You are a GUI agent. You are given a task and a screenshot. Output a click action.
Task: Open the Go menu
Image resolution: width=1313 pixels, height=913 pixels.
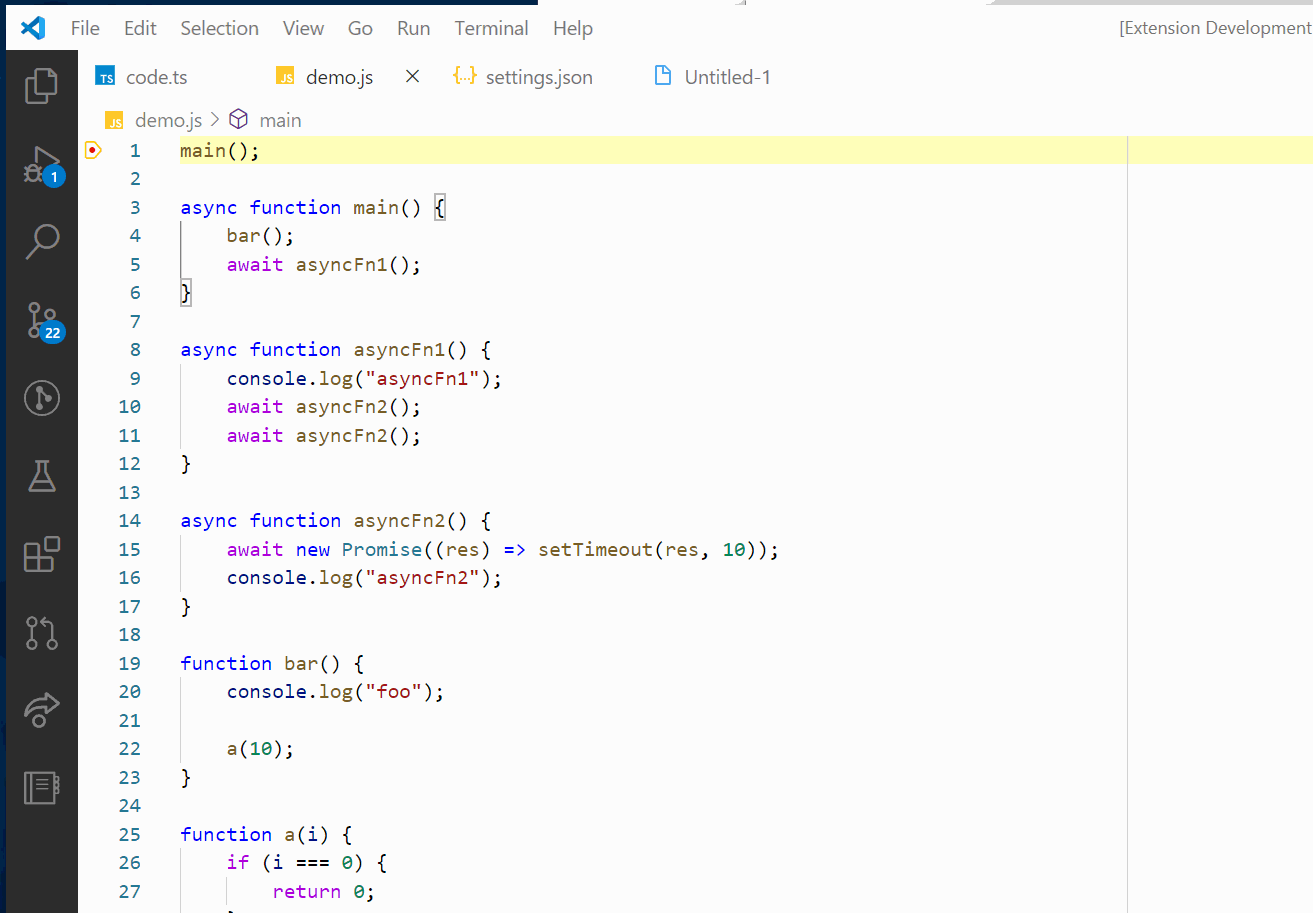(360, 28)
